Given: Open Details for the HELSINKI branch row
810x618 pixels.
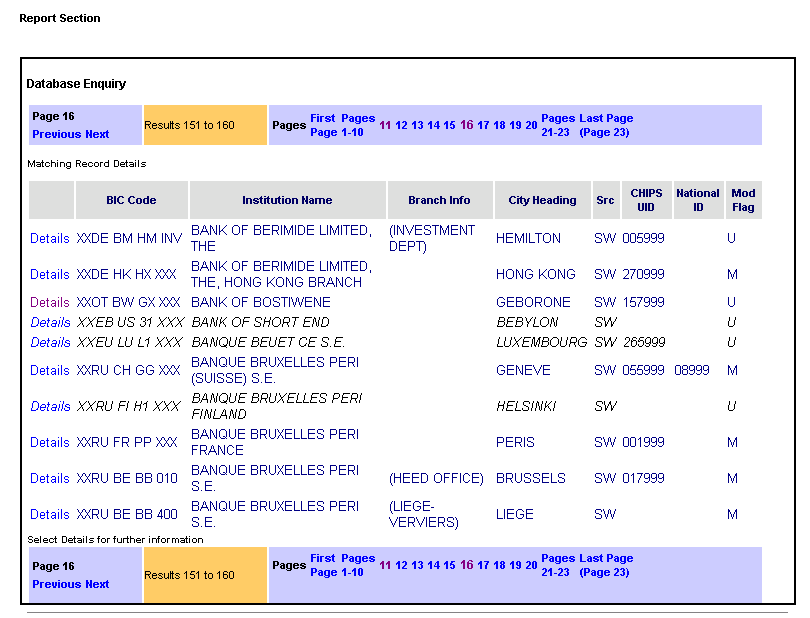Looking at the screenshot, I should click(x=49, y=406).
